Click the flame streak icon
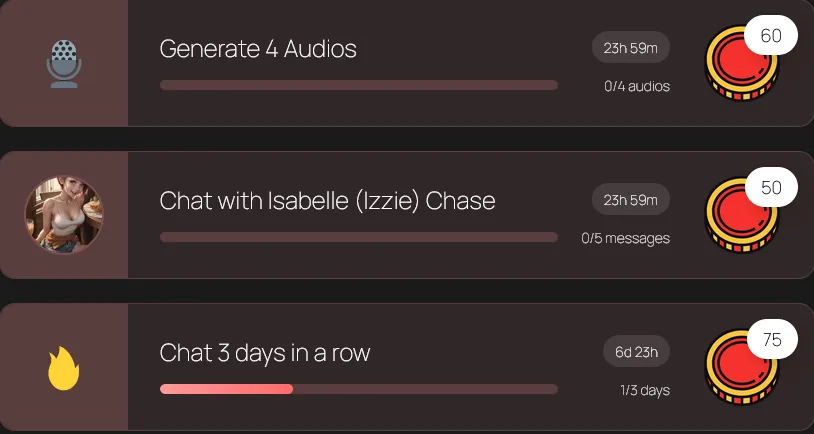Image resolution: width=814 pixels, height=434 pixels. pyautogui.click(x=63, y=368)
